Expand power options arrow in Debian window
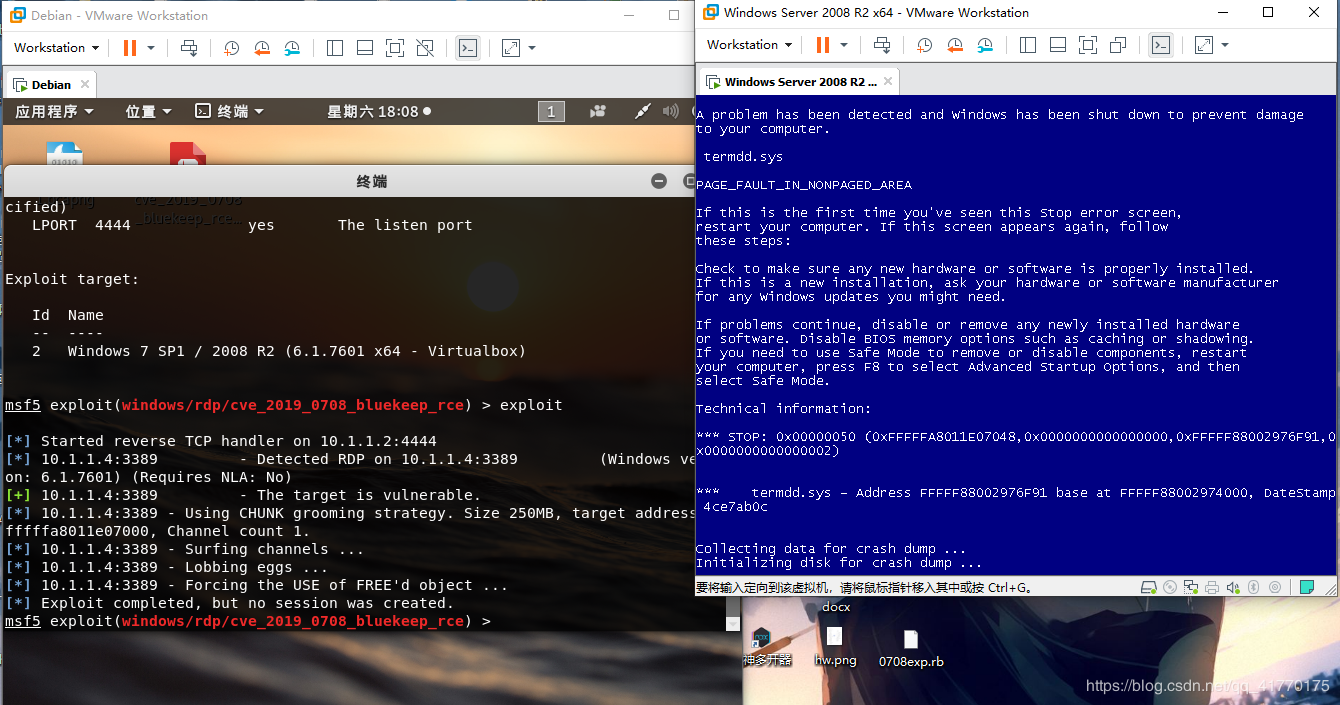Screen dimensions: 1340x705 [151, 48]
